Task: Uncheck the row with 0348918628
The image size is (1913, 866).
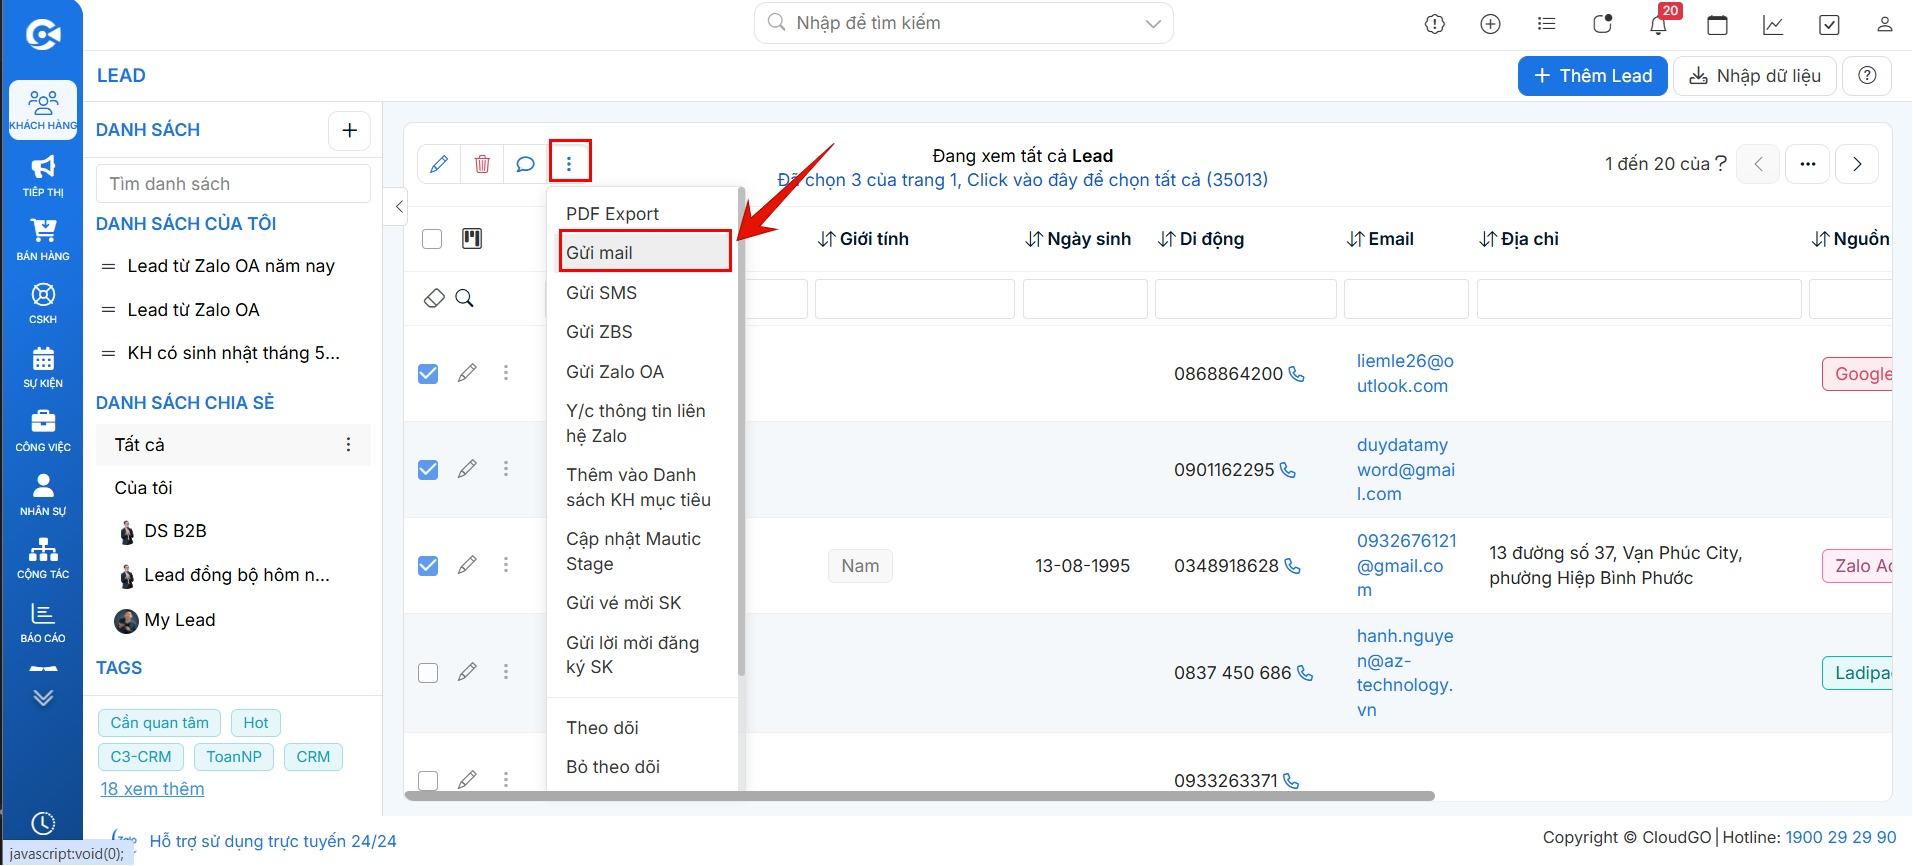Action: click(428, 565)
